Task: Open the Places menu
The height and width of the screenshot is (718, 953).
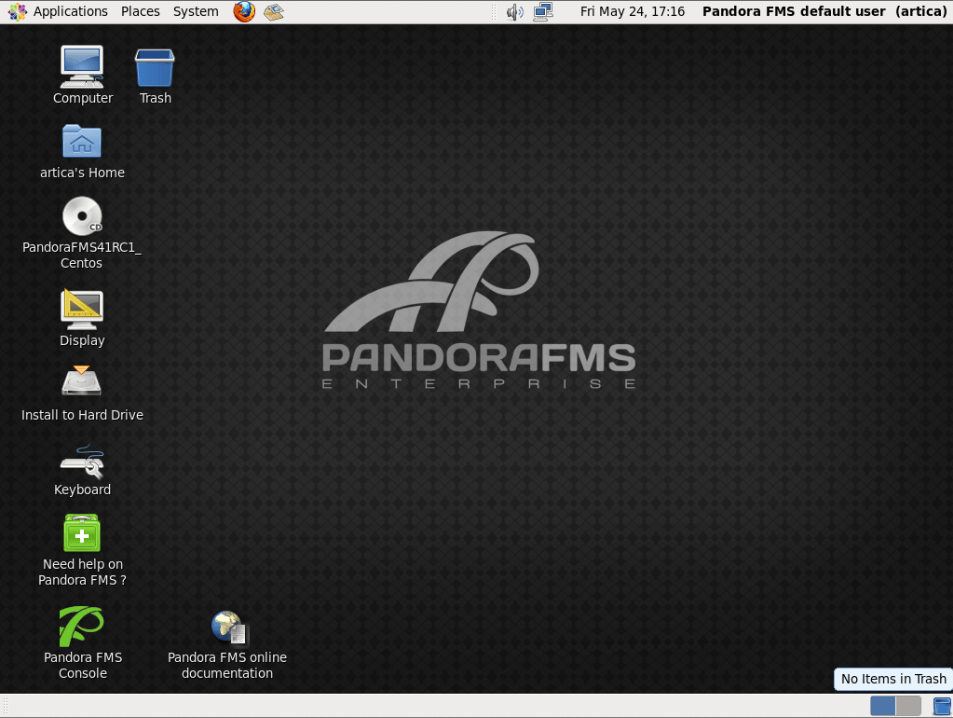Action: [x=140, y=12]
